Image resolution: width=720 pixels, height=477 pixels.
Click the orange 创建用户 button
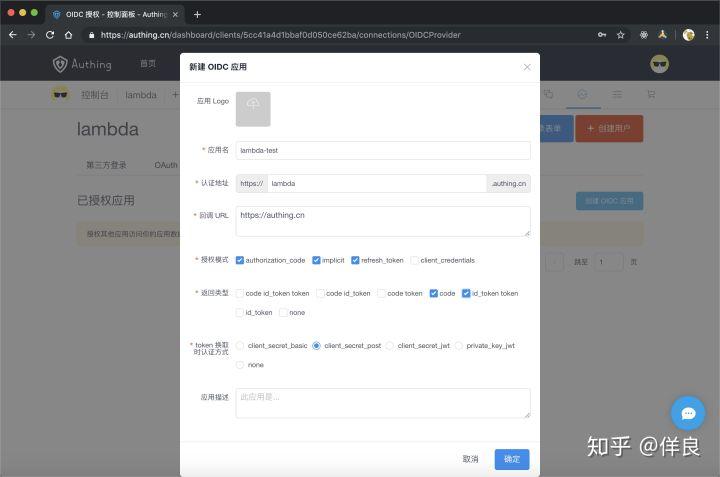(609, 129)
